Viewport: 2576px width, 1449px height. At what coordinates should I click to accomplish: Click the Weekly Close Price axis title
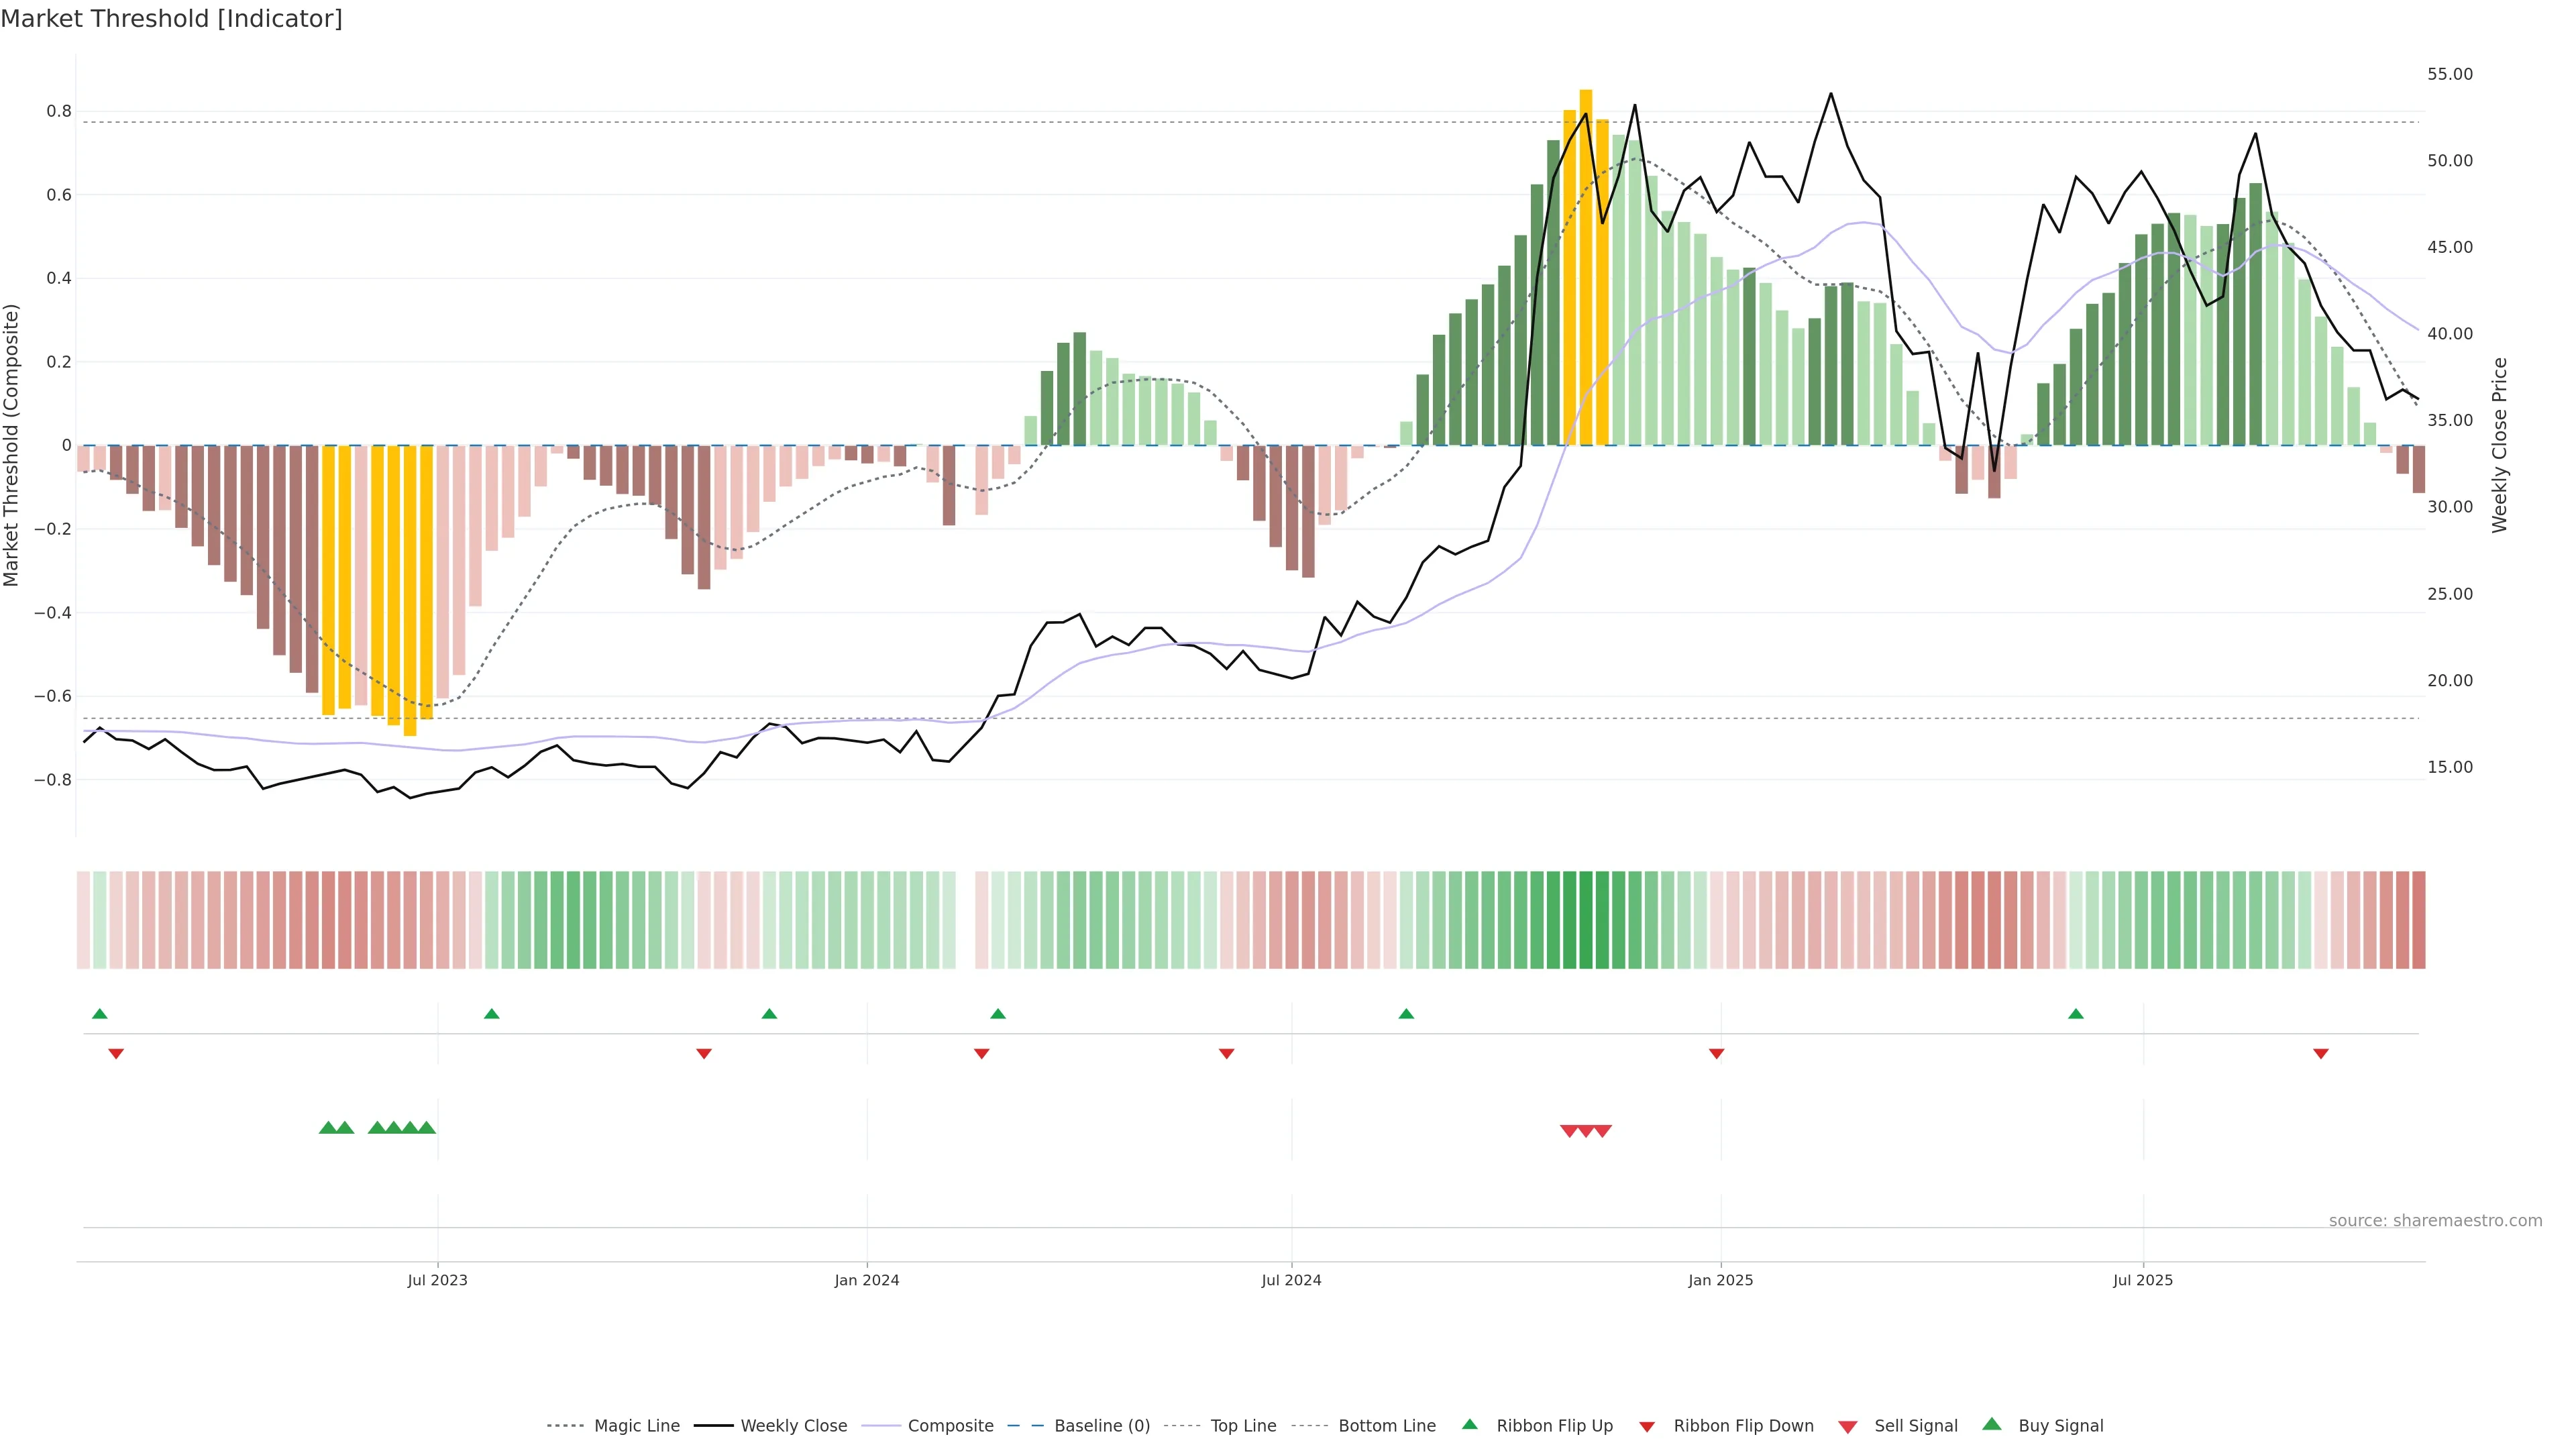2500,445
